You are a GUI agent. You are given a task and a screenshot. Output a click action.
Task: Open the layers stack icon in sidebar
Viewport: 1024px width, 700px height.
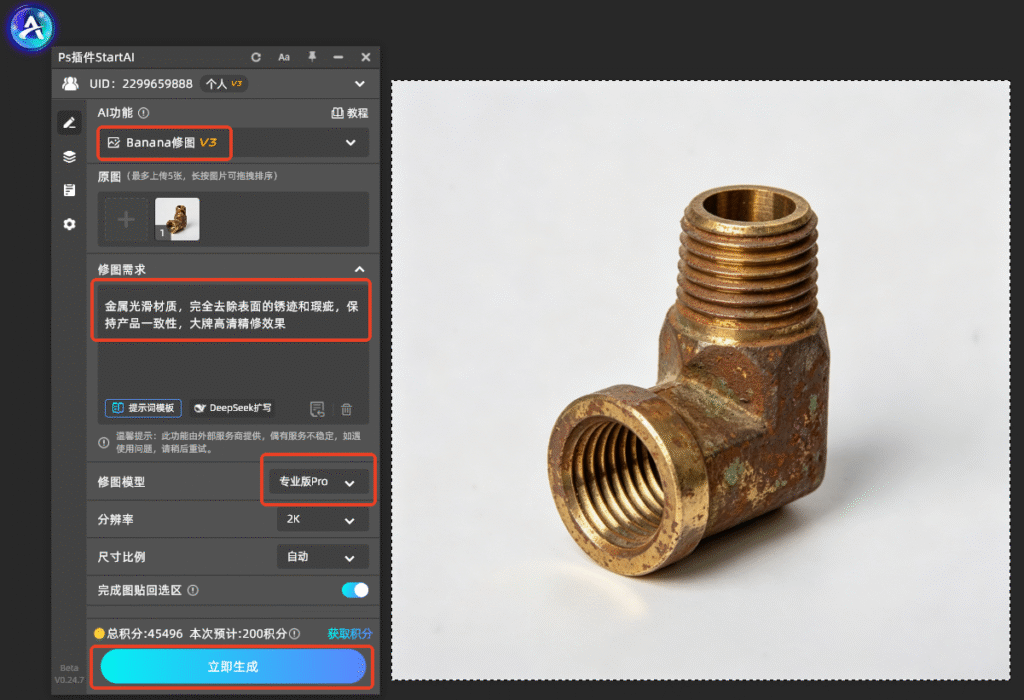tap(69, 157)
